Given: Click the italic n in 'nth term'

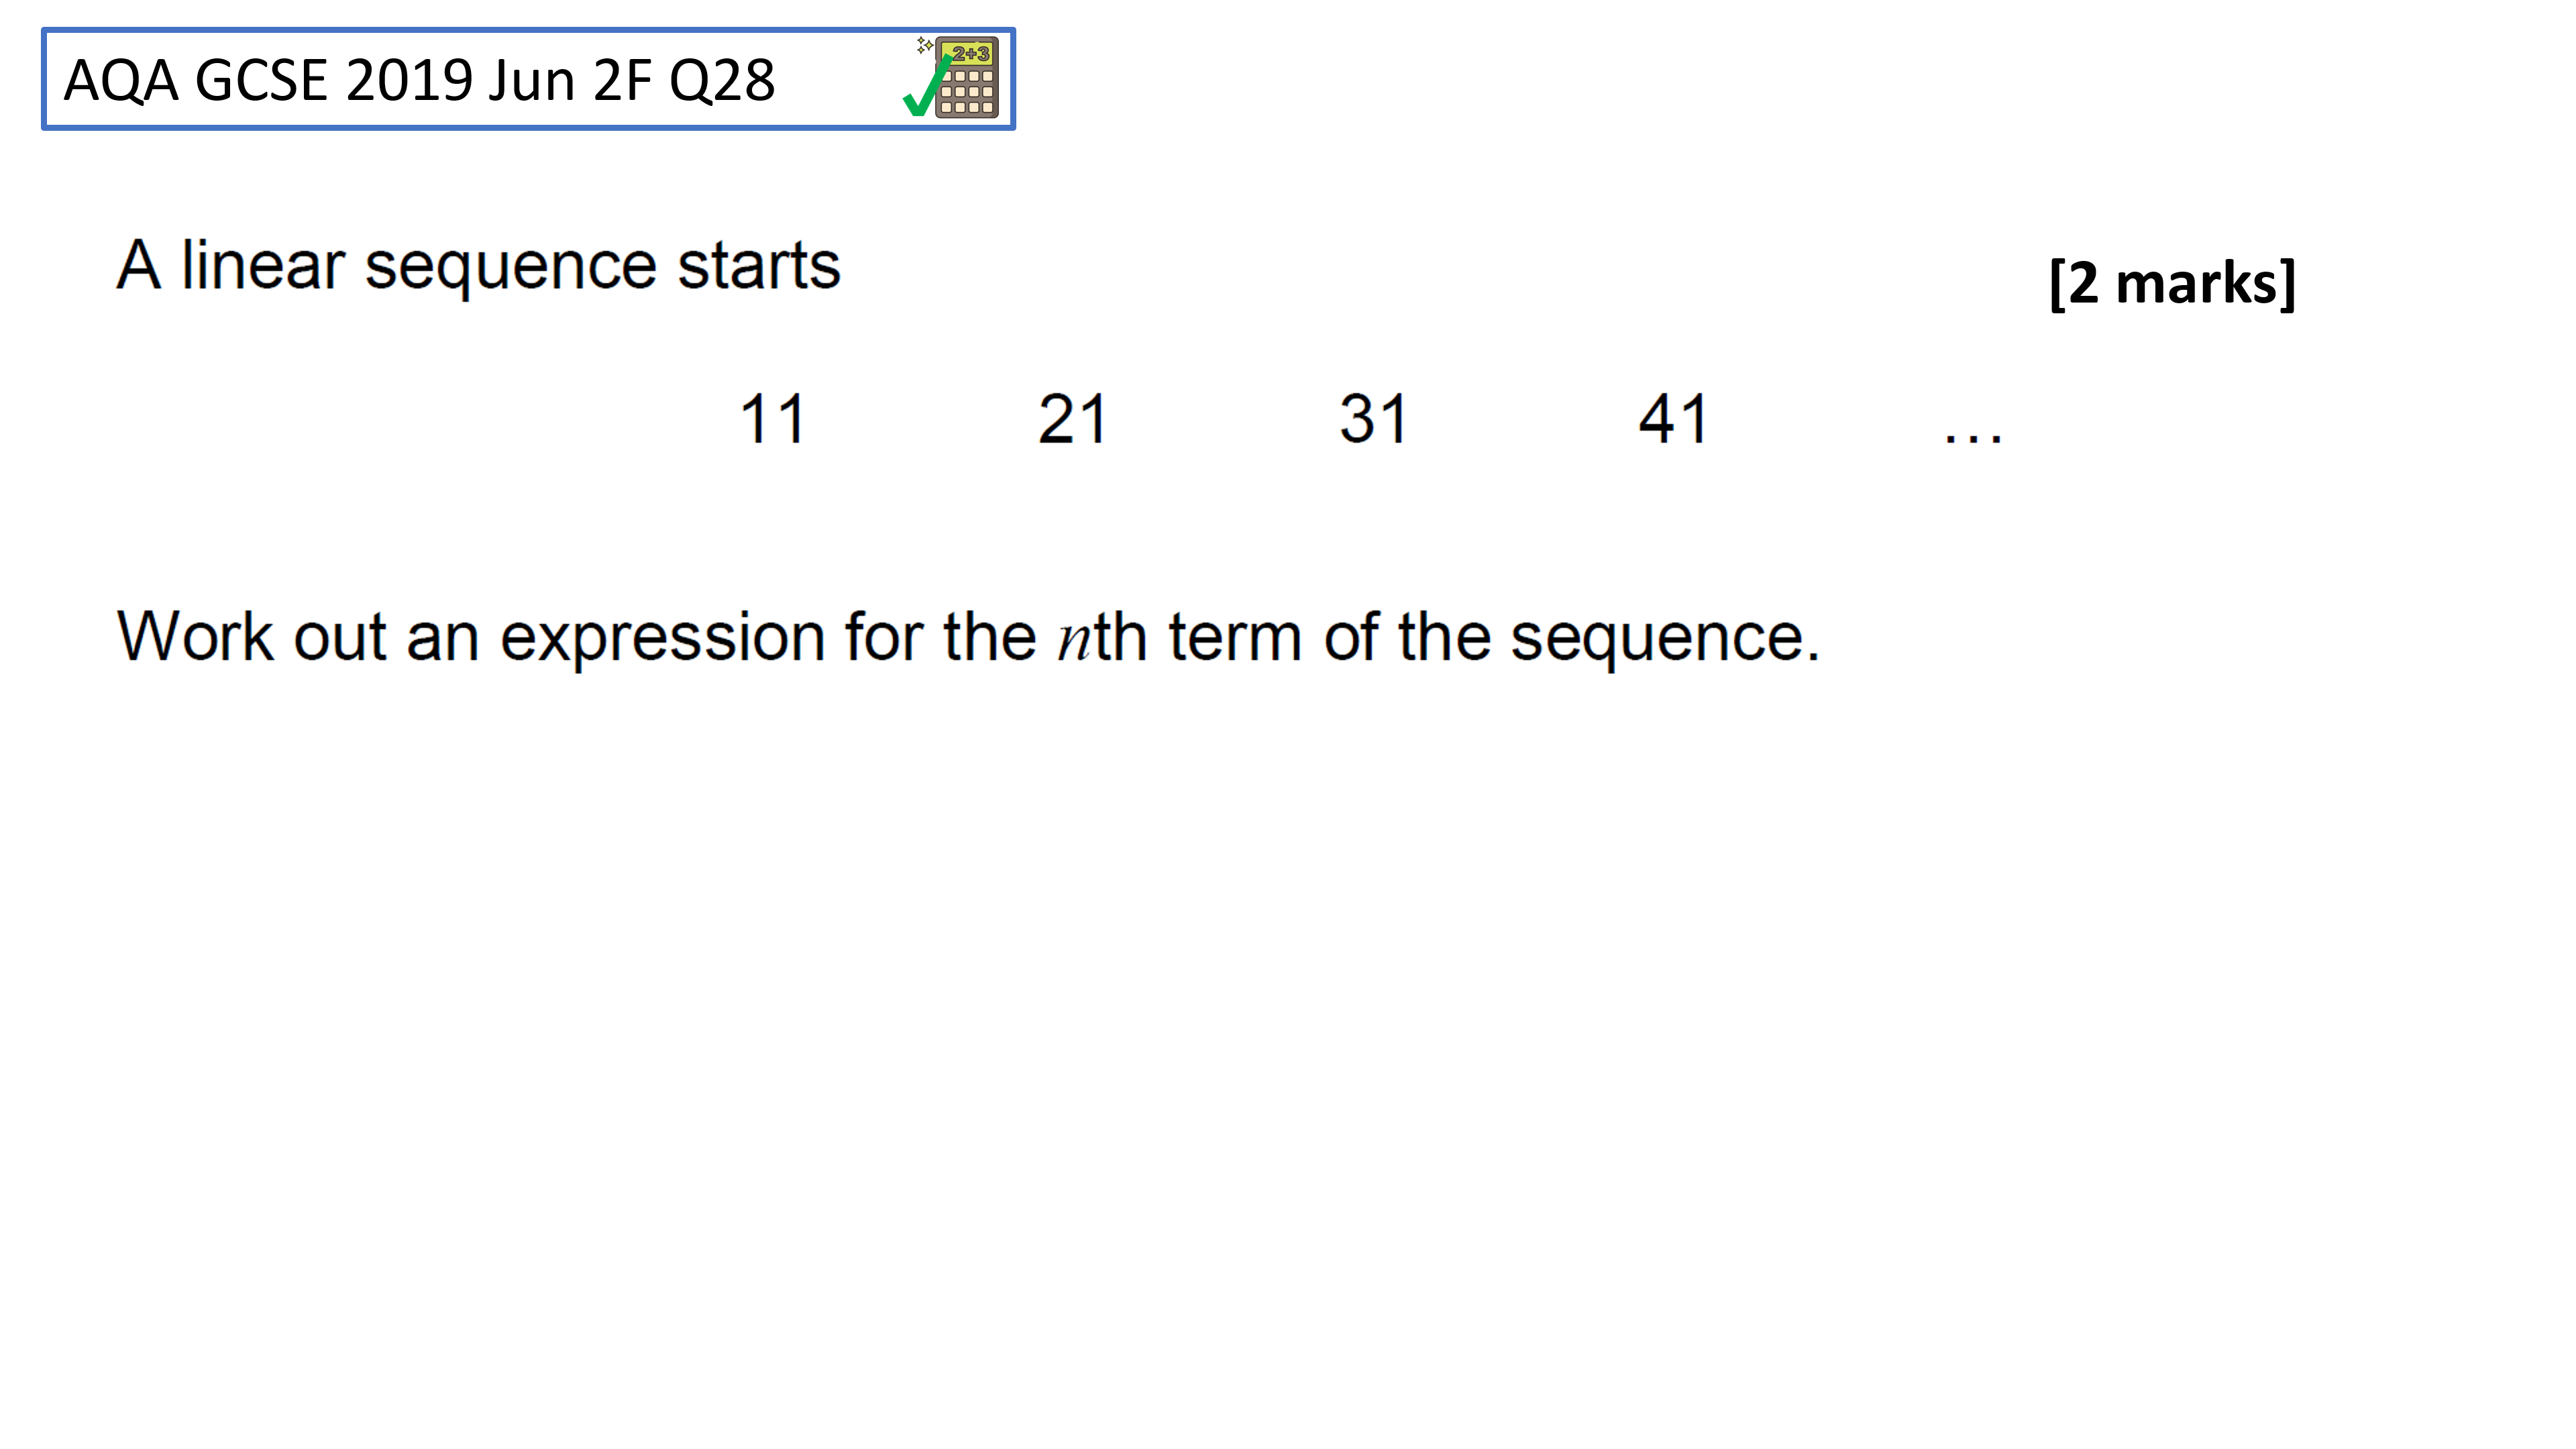Looking at the screenshot, I should pyautogui.click(x=1075, y=640).
